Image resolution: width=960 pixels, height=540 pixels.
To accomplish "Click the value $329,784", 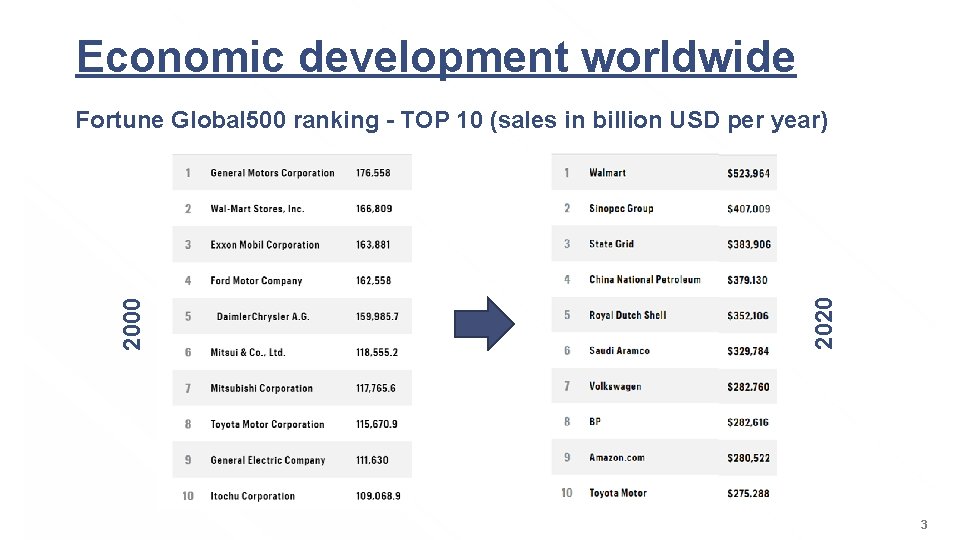I will 748,351.
